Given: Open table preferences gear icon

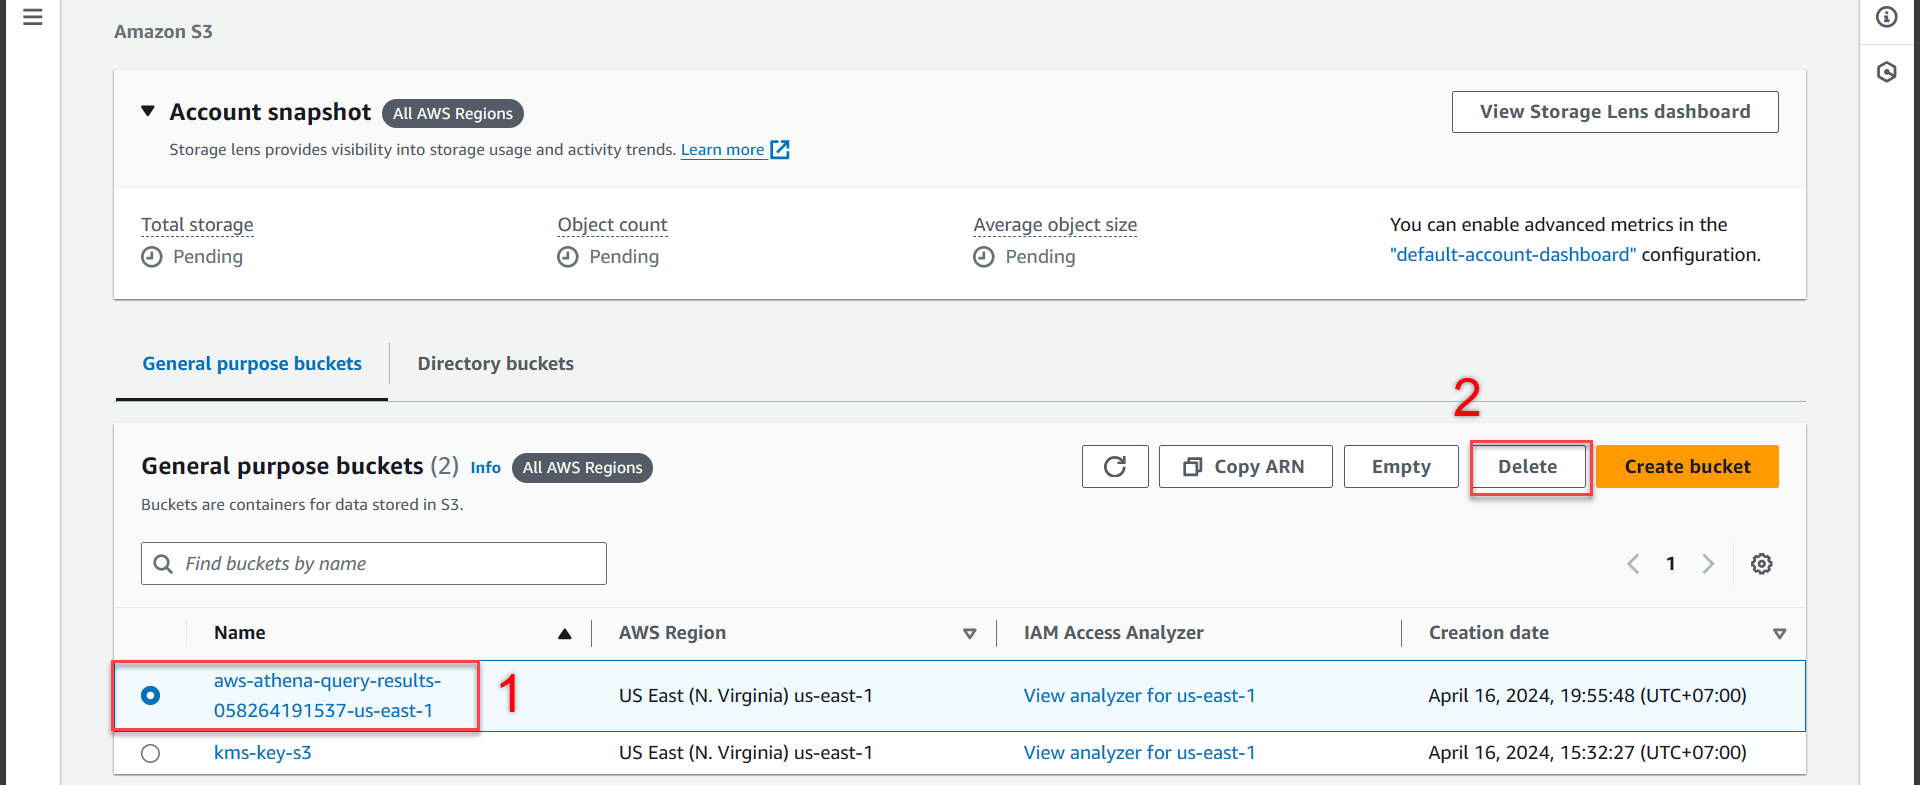Looking at the screenshot, I should [x=1762, y=564].
